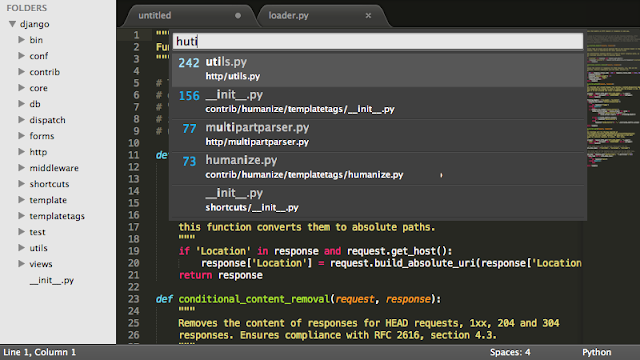
Task: Change the Python syntax in status bar
Action: [597, 352]
